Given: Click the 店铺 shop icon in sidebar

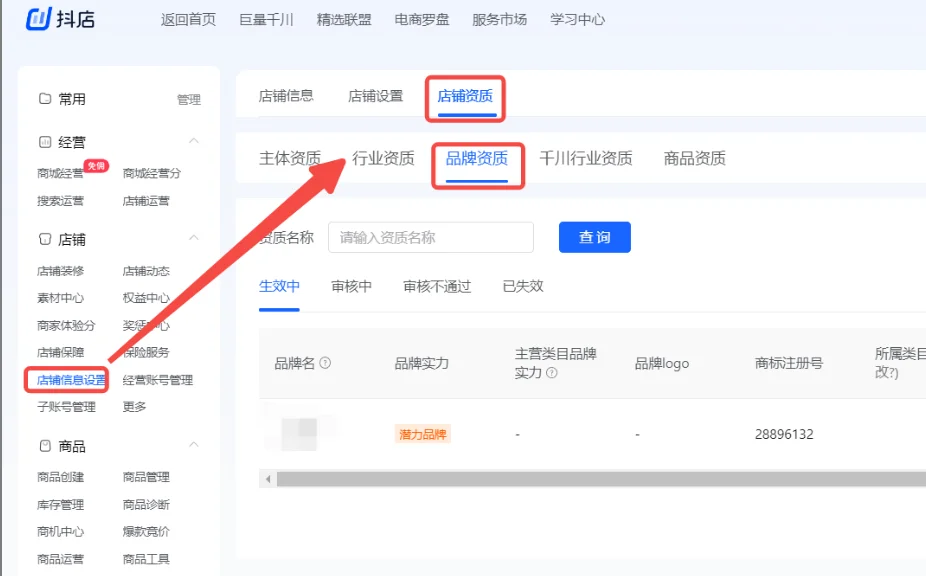Looking at the screenshot, I should coord(45,240).
